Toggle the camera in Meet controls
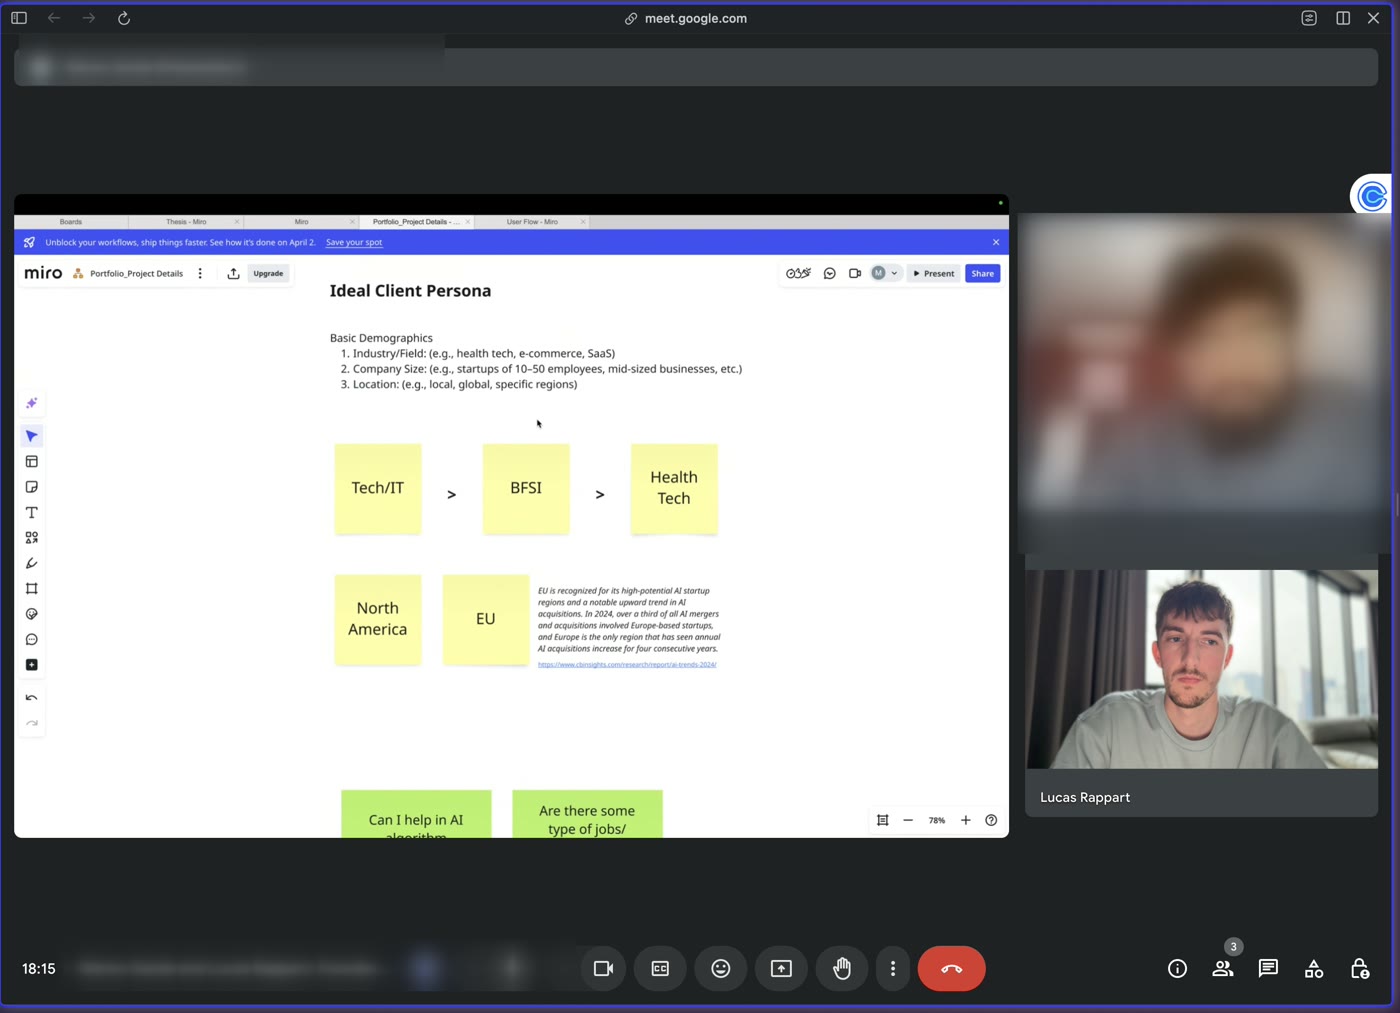Viewport: 1400px width, 1013px height. pyautogui.click(x=603, y=968)
